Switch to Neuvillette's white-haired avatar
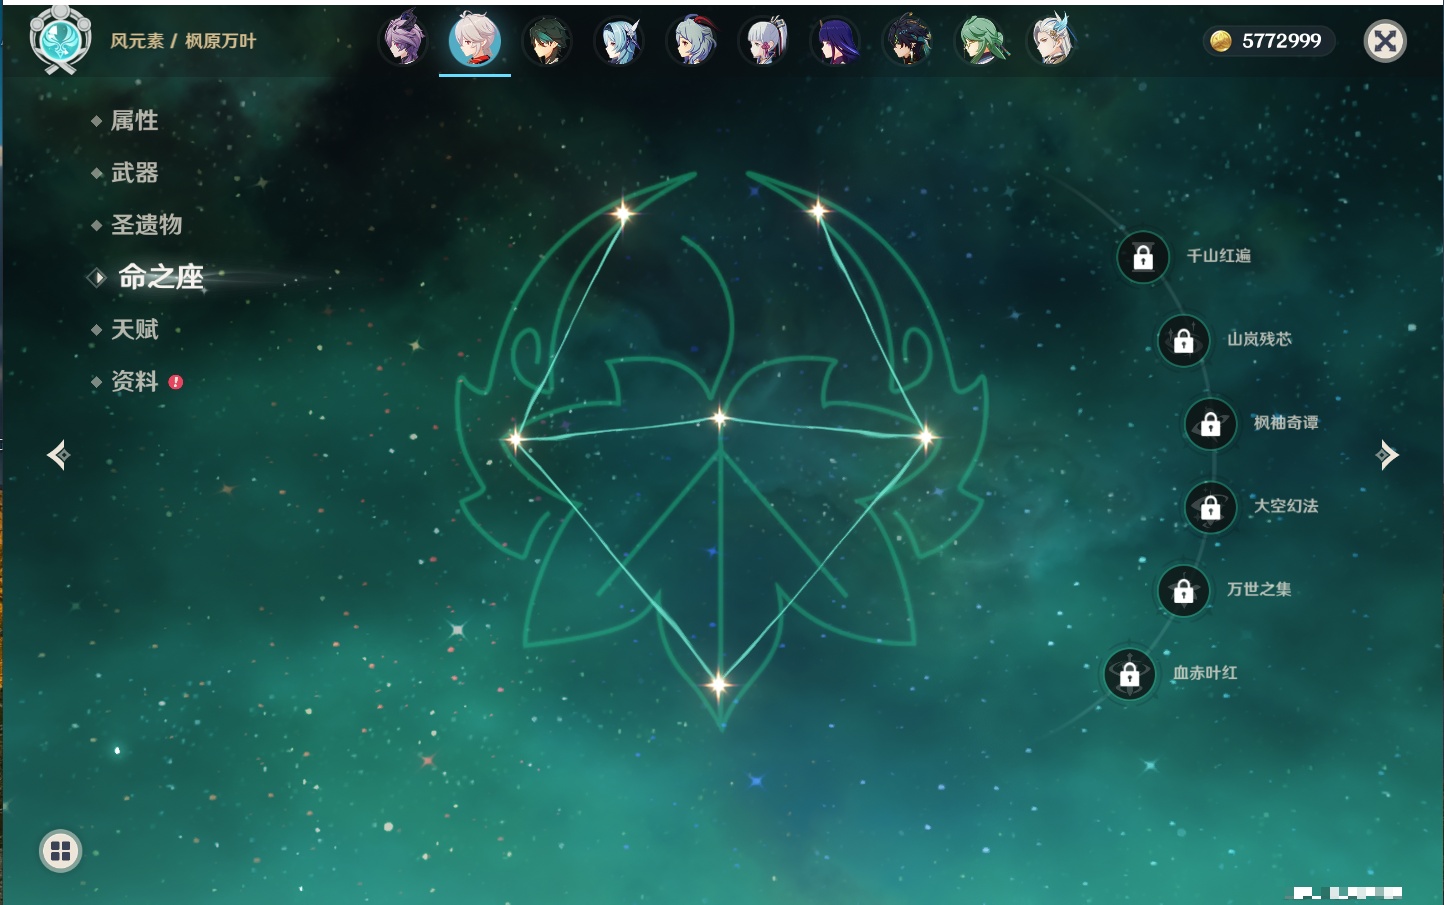Screen dimensions: 1444x905 (1052, 41)
